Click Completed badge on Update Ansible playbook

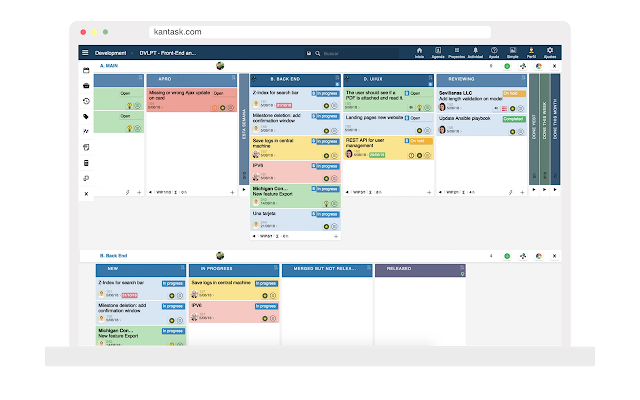513,119
